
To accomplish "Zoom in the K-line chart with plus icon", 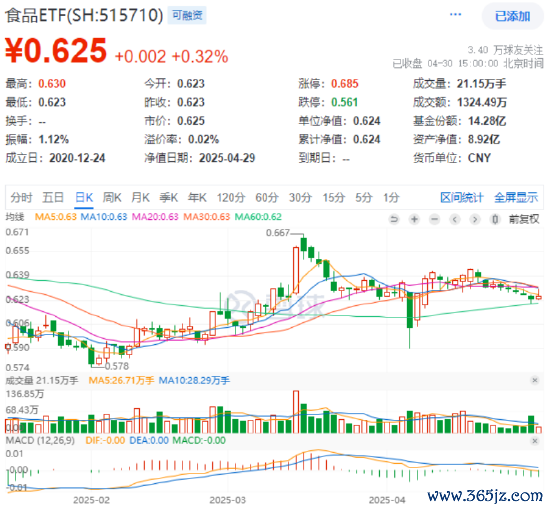I will point(414,220).
